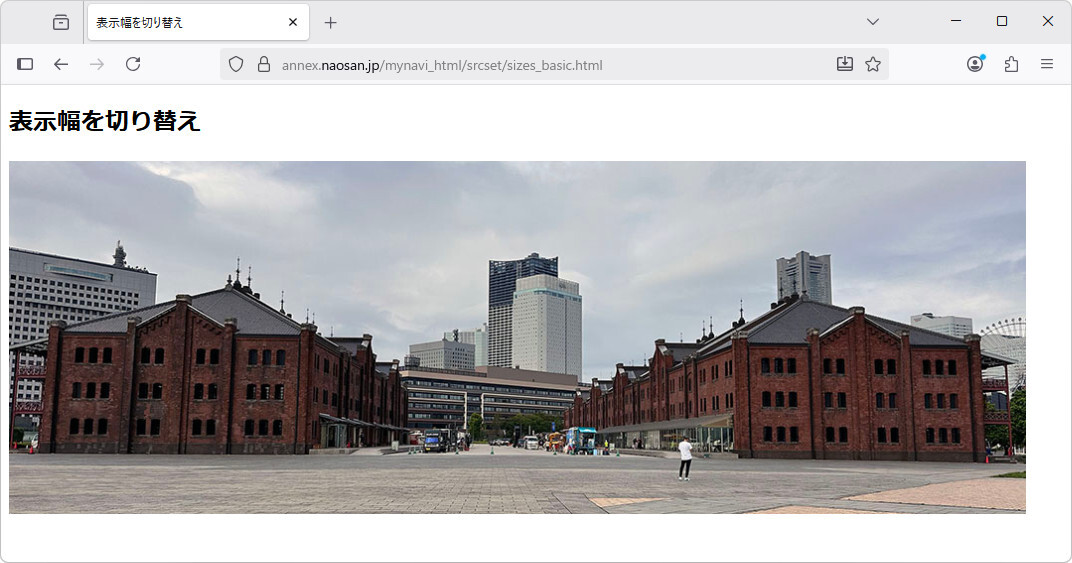Bookmark this page with the star

tap(873, 64)
